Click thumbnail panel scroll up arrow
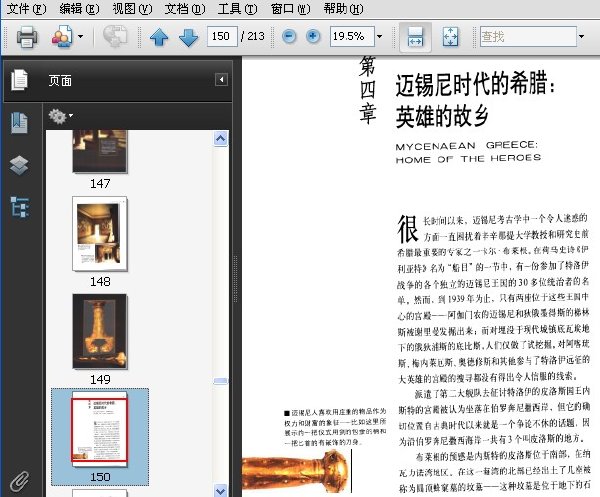This screenshot has width=600, height=497. [221, 139]
